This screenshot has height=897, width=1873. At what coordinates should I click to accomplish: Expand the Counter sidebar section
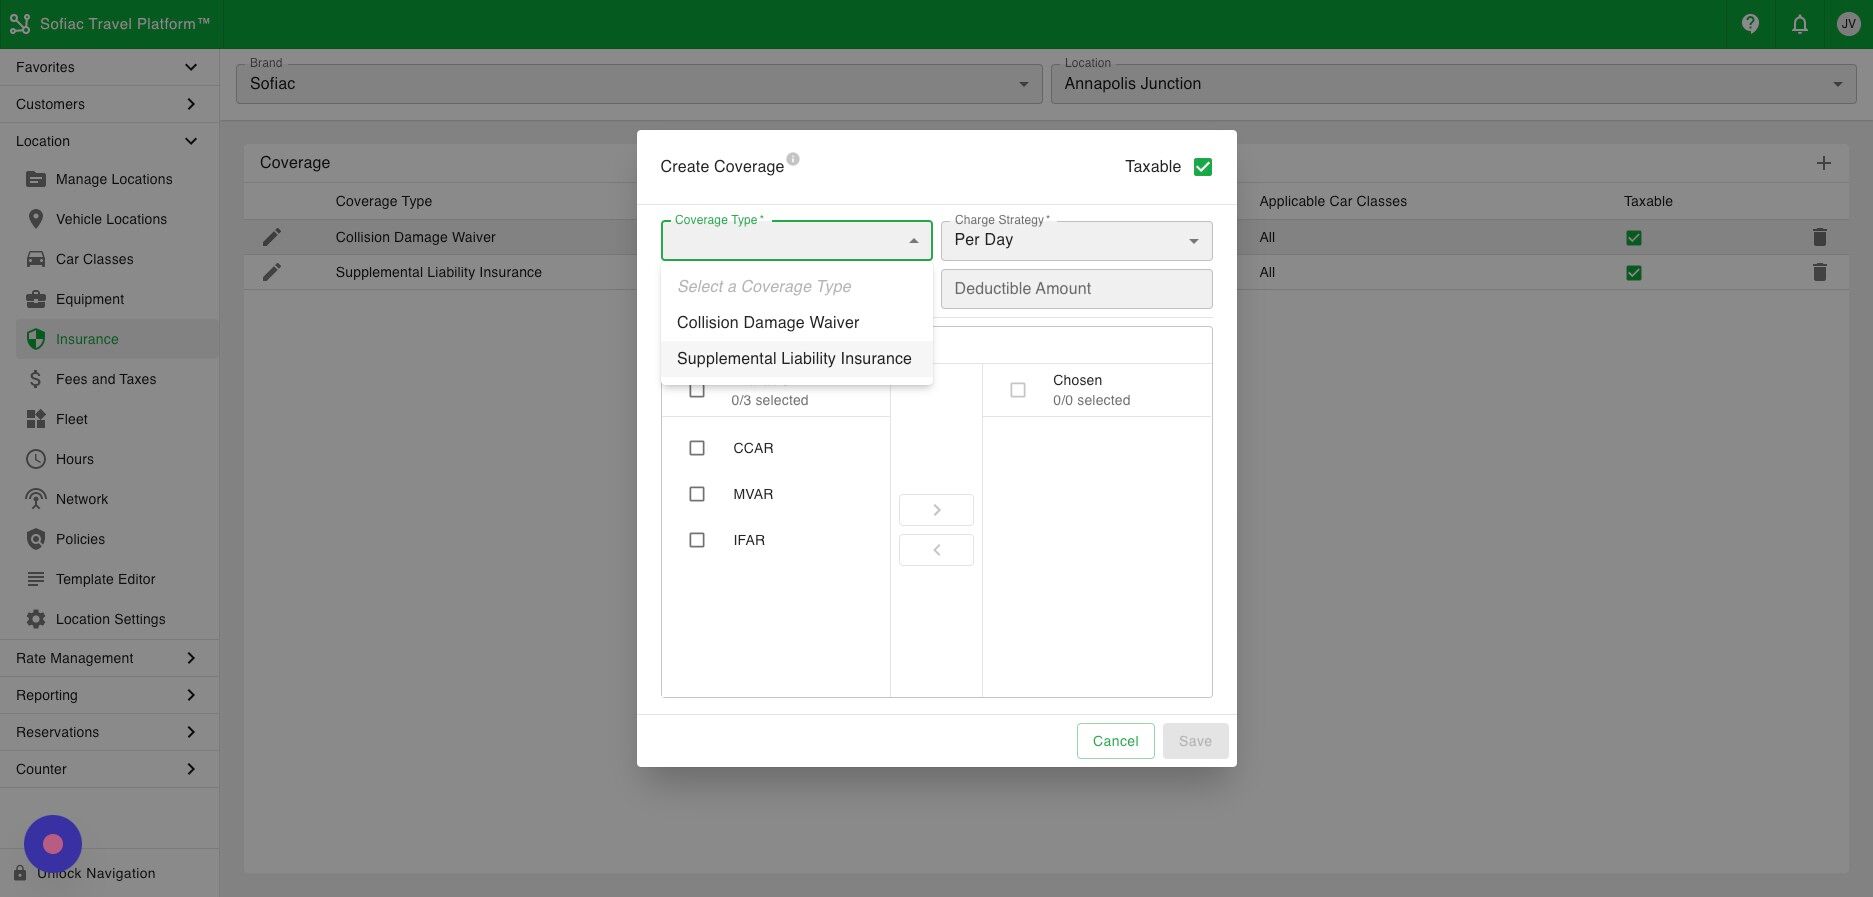pyautogui.click(x=109, y=769)
